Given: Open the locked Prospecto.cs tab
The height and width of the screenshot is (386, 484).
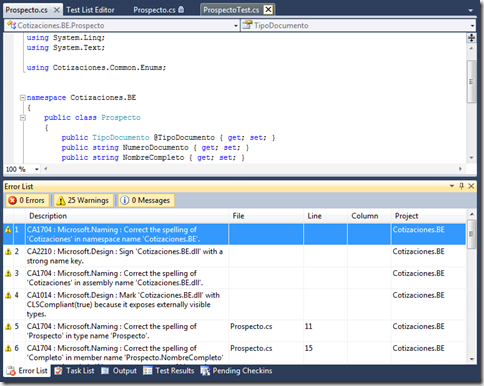Looking at the screenshot, I should click(x=159, y=10).
